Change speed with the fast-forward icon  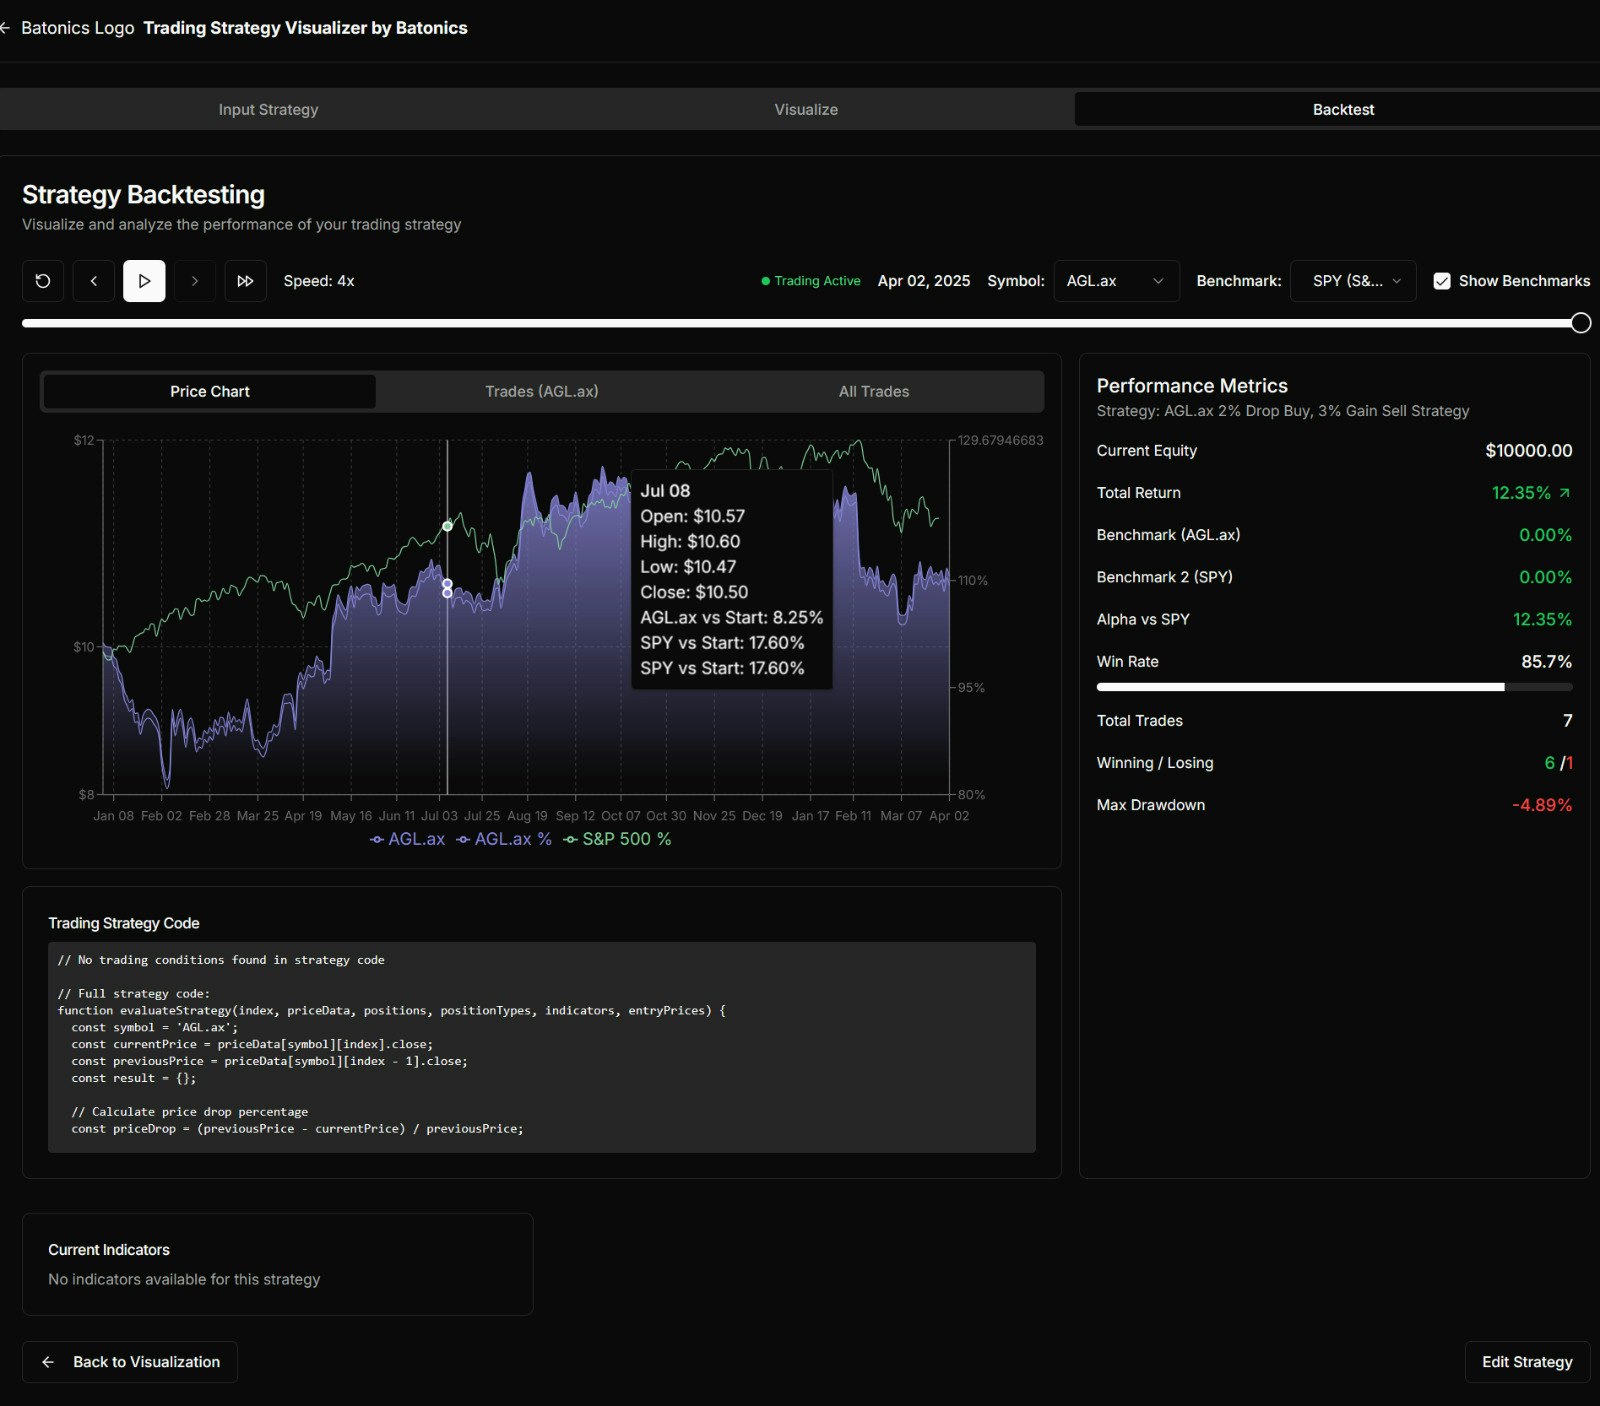[245, 281]
